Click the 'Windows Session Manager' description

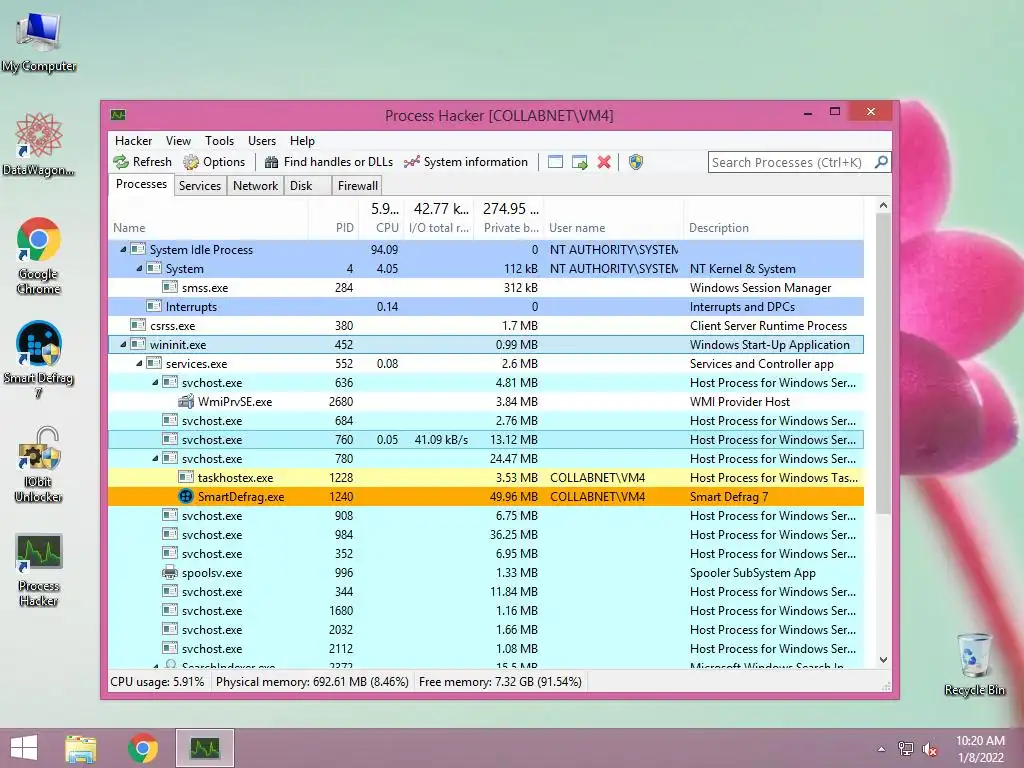[760, 287]
